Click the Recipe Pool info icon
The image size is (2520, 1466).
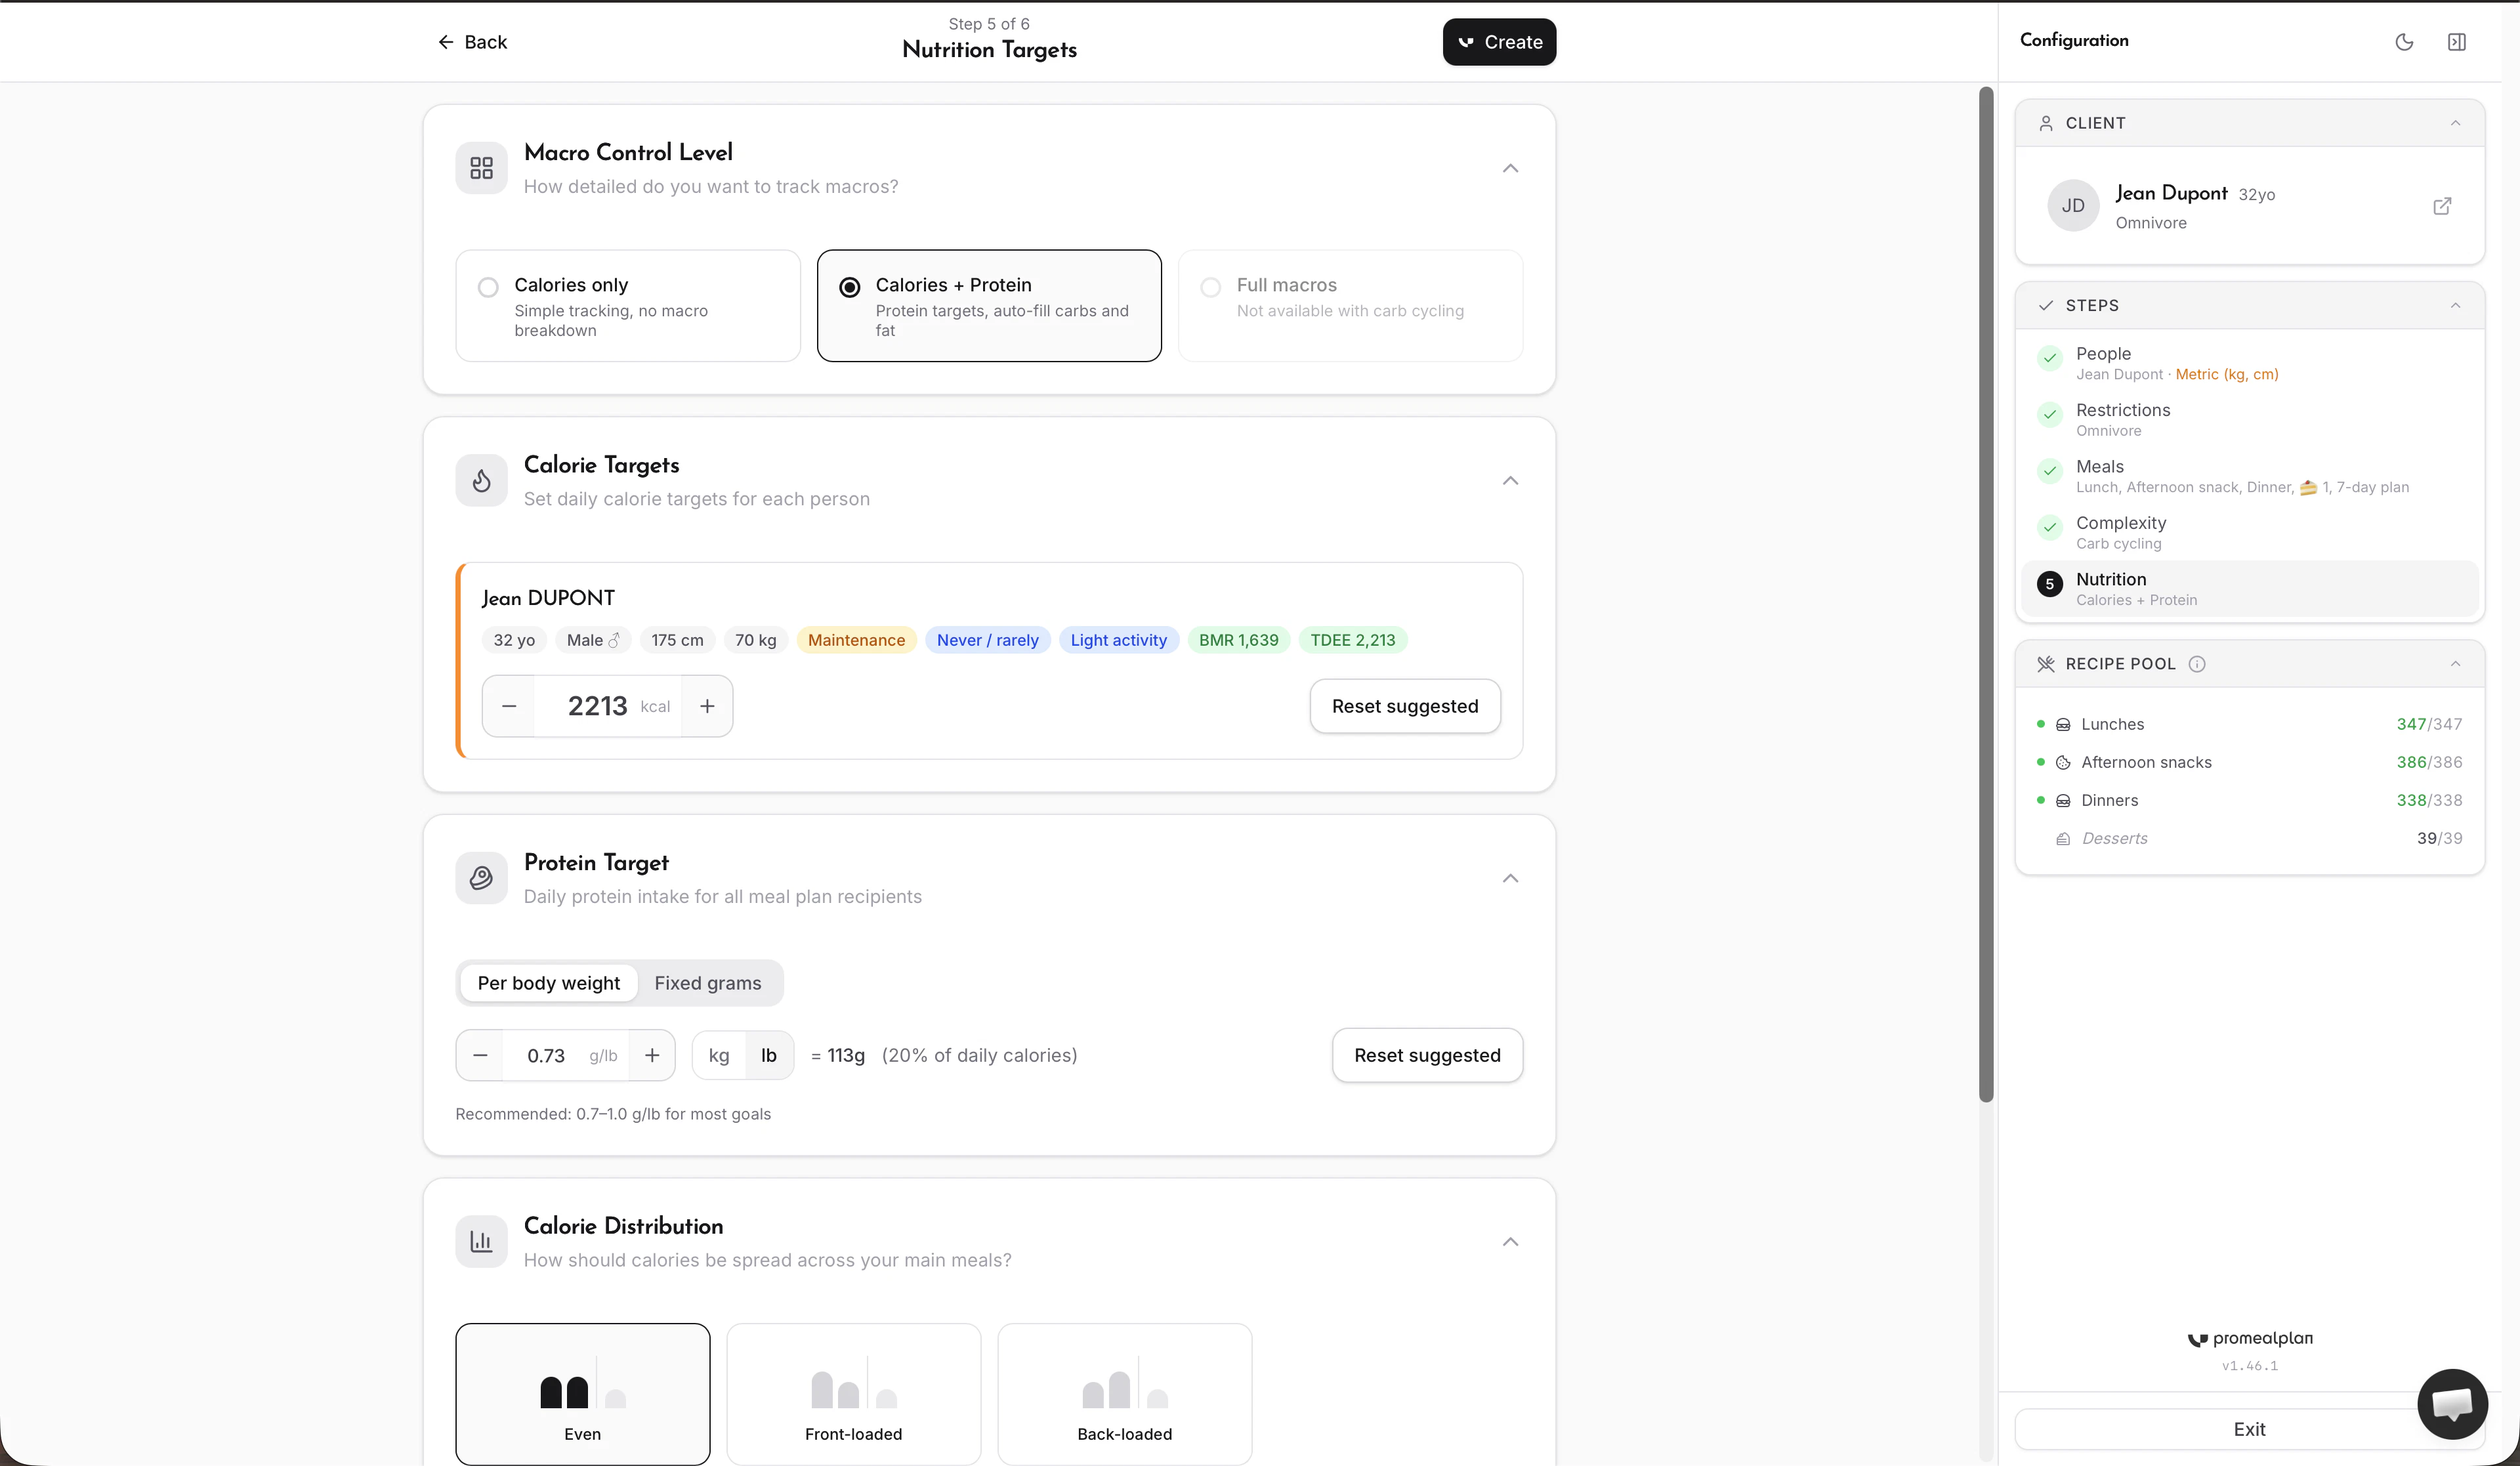coord(2197,664)
